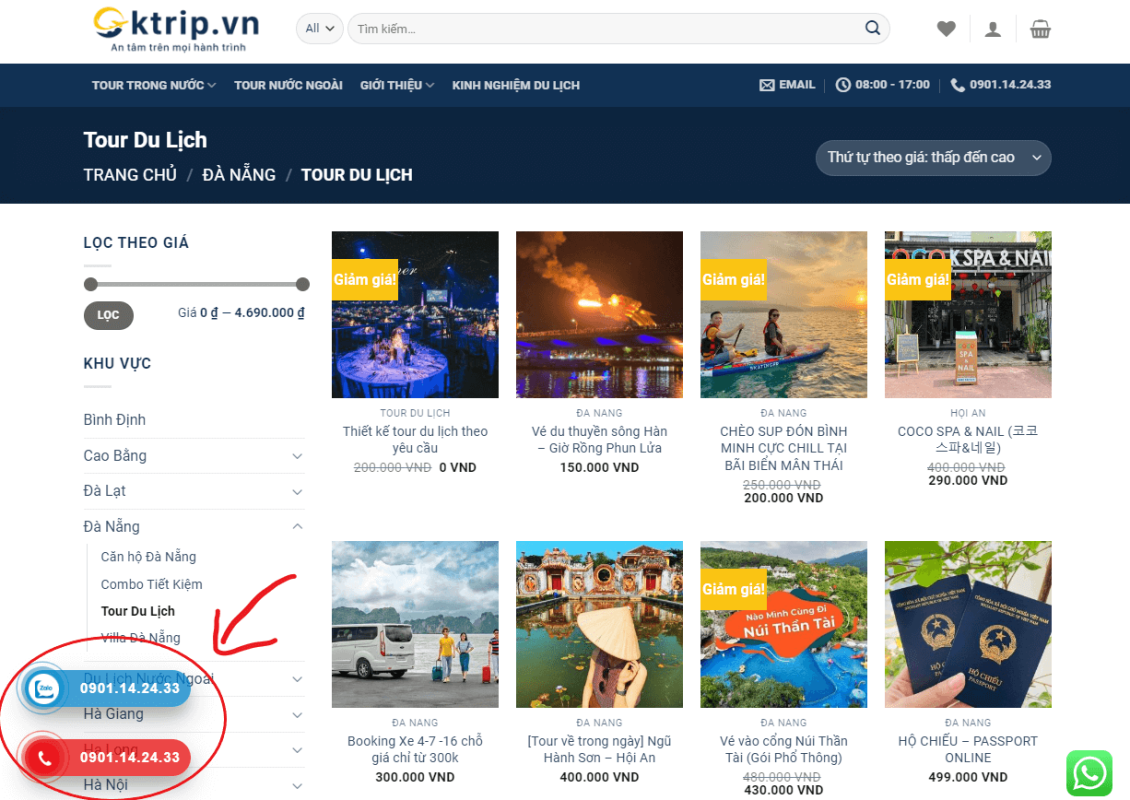Open the passport product thumbnail
The height and width of the screenshot is (800, 1130).
pos(968,624)
